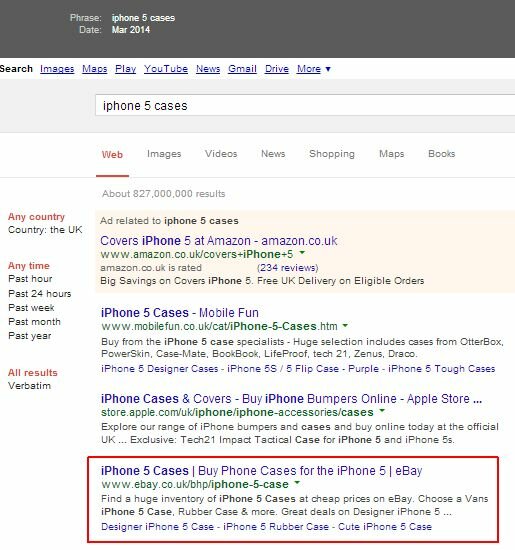The height and width of the screenshot is (550, 515).
Task: Switch to the Shopping results tab
Action: click(332, 154)
